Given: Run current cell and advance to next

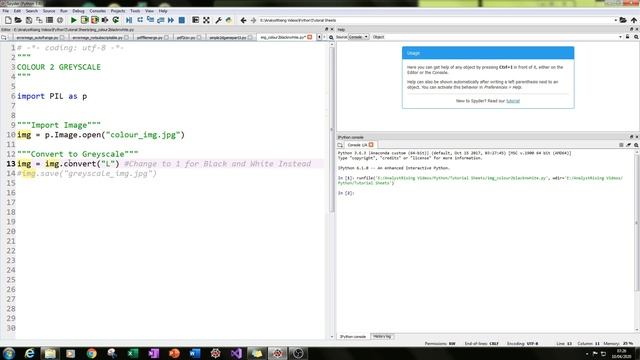Looking at the screenshot, I should [x=95, y=20].
